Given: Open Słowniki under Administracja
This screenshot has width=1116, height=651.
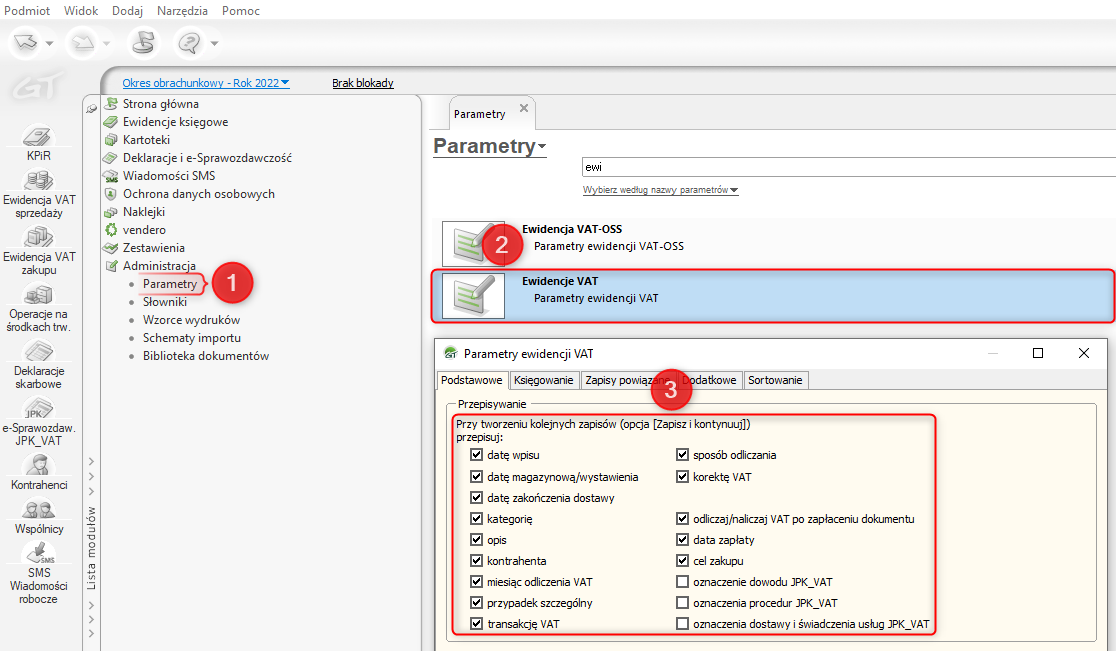Looking at the screenshot, I should pos(164,302).
